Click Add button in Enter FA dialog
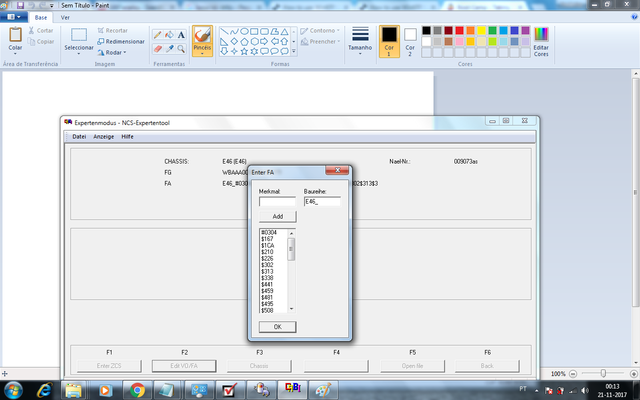 [278, 216]
